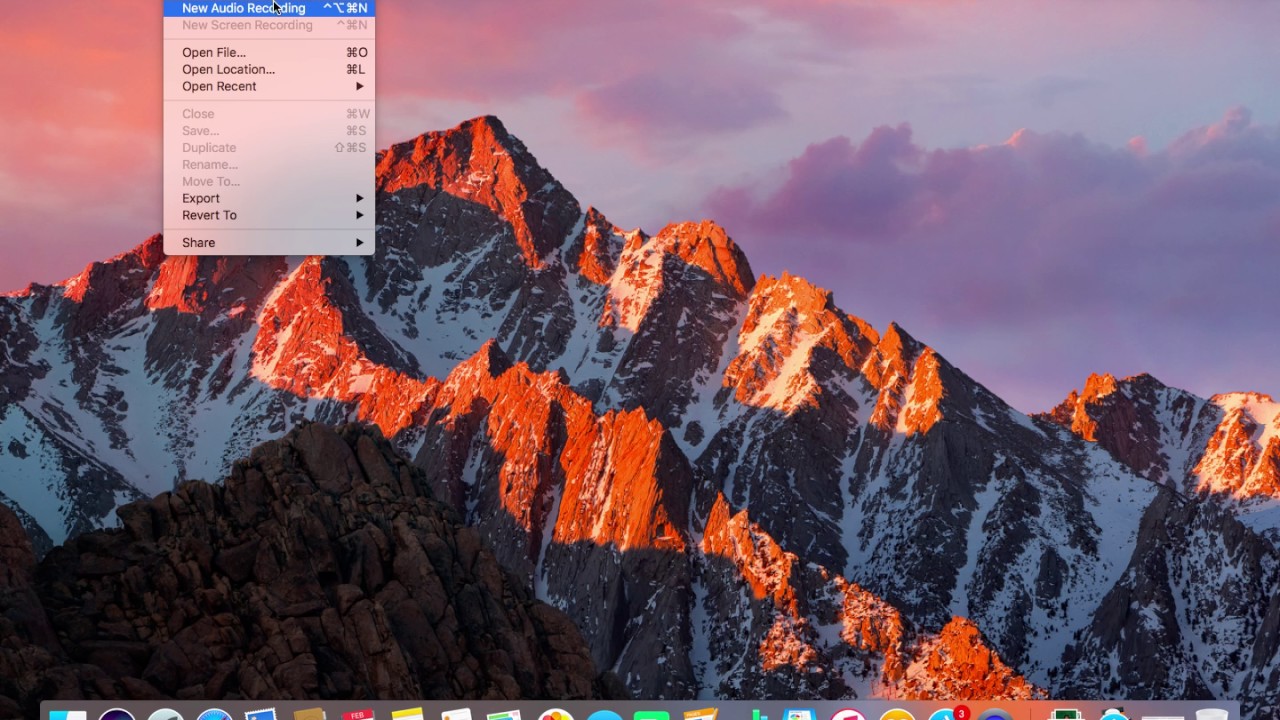
Task: Click the greyed Rename... menu item
Action: point(269,164)
